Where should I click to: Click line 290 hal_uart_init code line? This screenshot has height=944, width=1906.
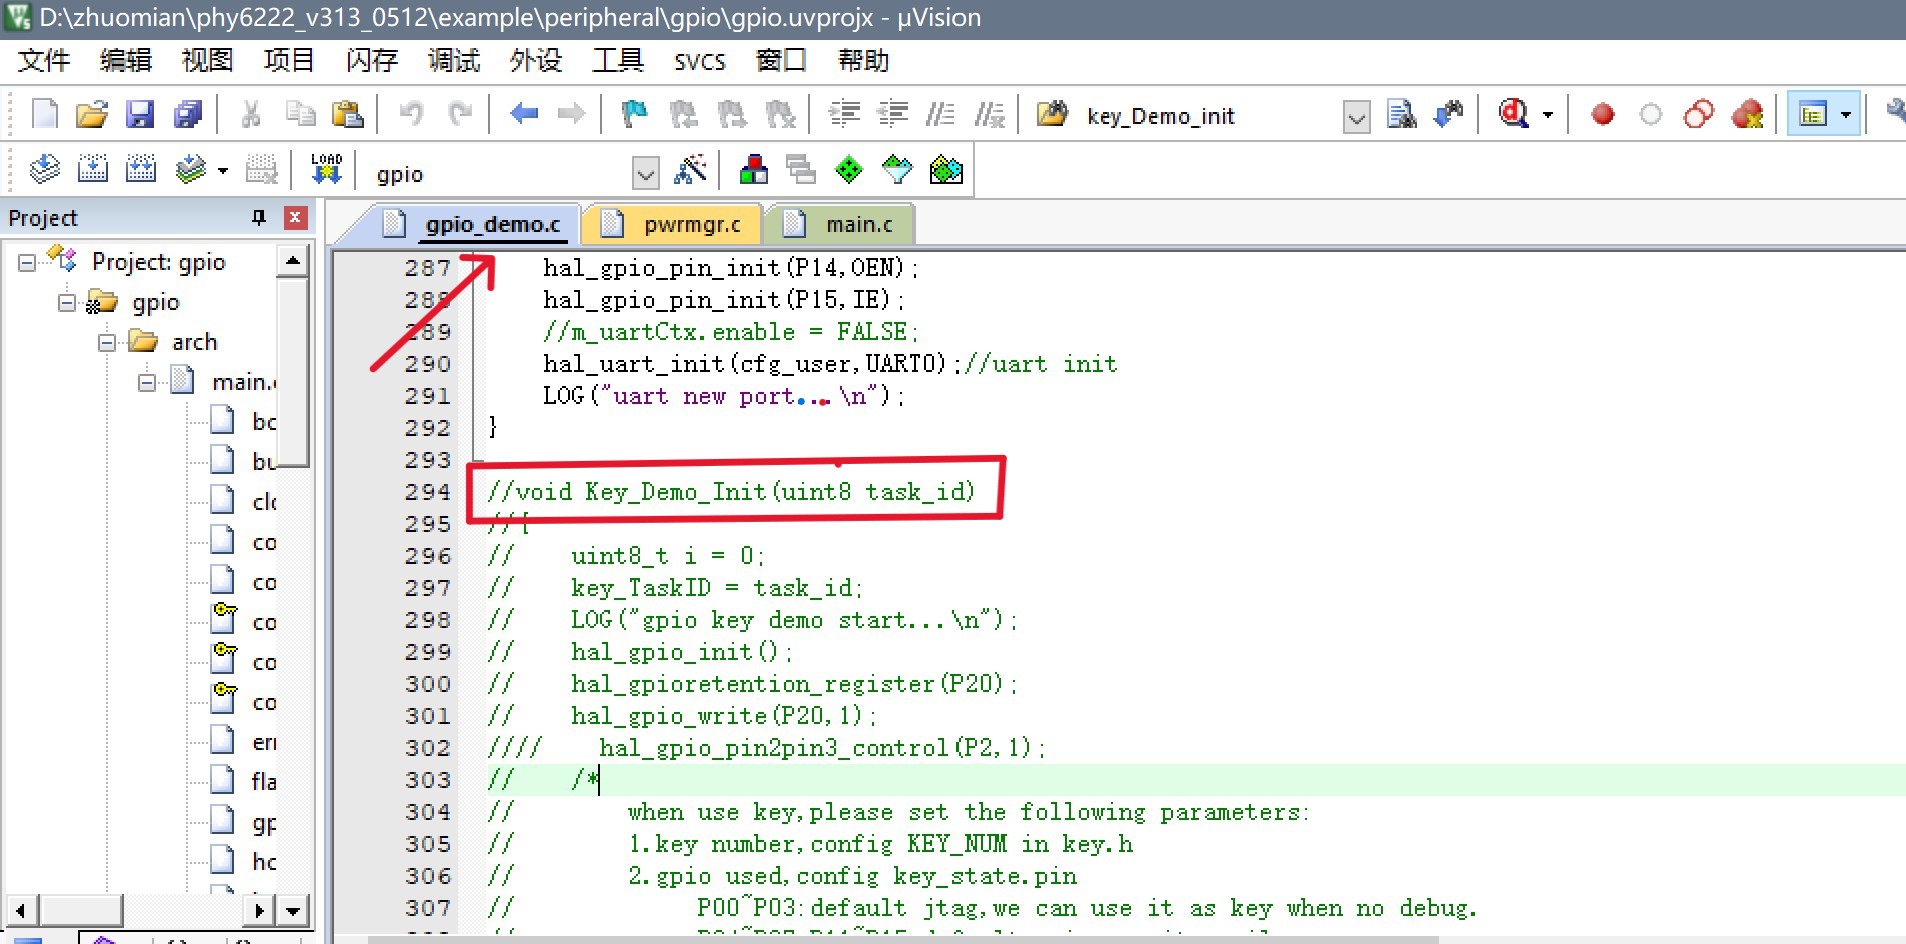[x=829, y=363]
